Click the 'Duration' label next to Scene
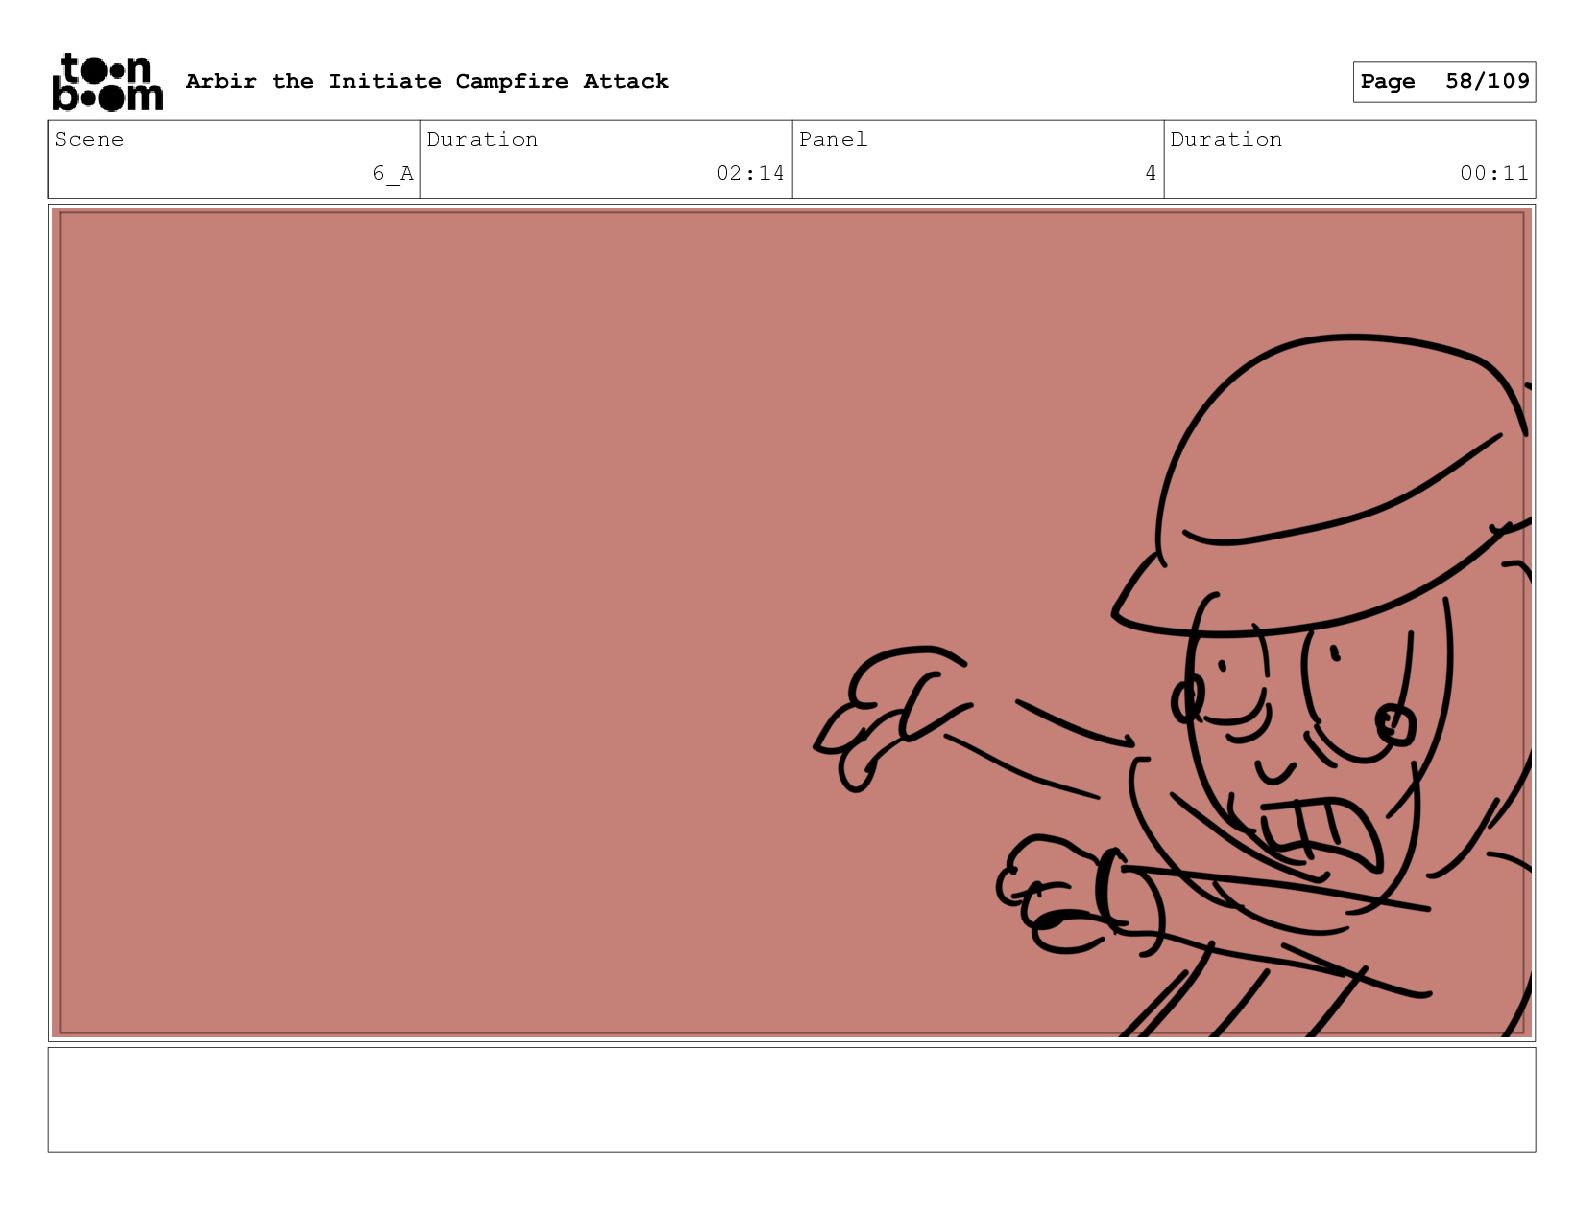The width and height of the screenshot is (1584, 1224). point(482,139)
